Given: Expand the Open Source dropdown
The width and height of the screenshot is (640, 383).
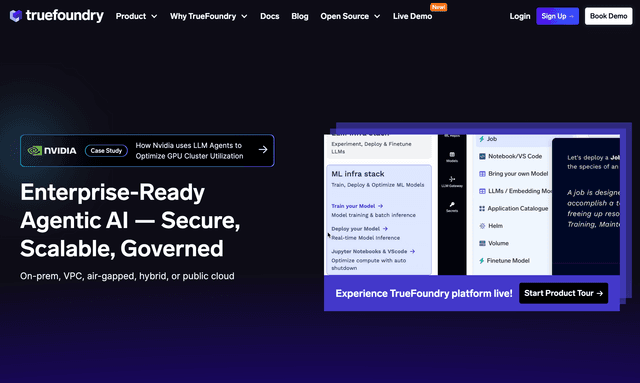Looking at the screenshot, I should pos(350,16).
